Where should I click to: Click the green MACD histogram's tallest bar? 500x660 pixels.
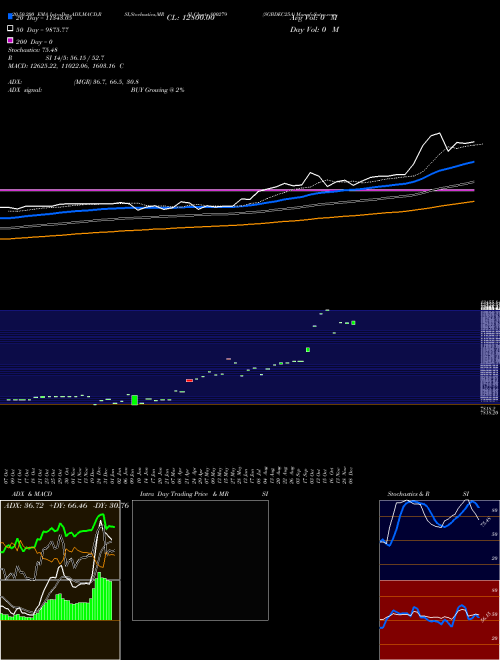pos(99,596)
